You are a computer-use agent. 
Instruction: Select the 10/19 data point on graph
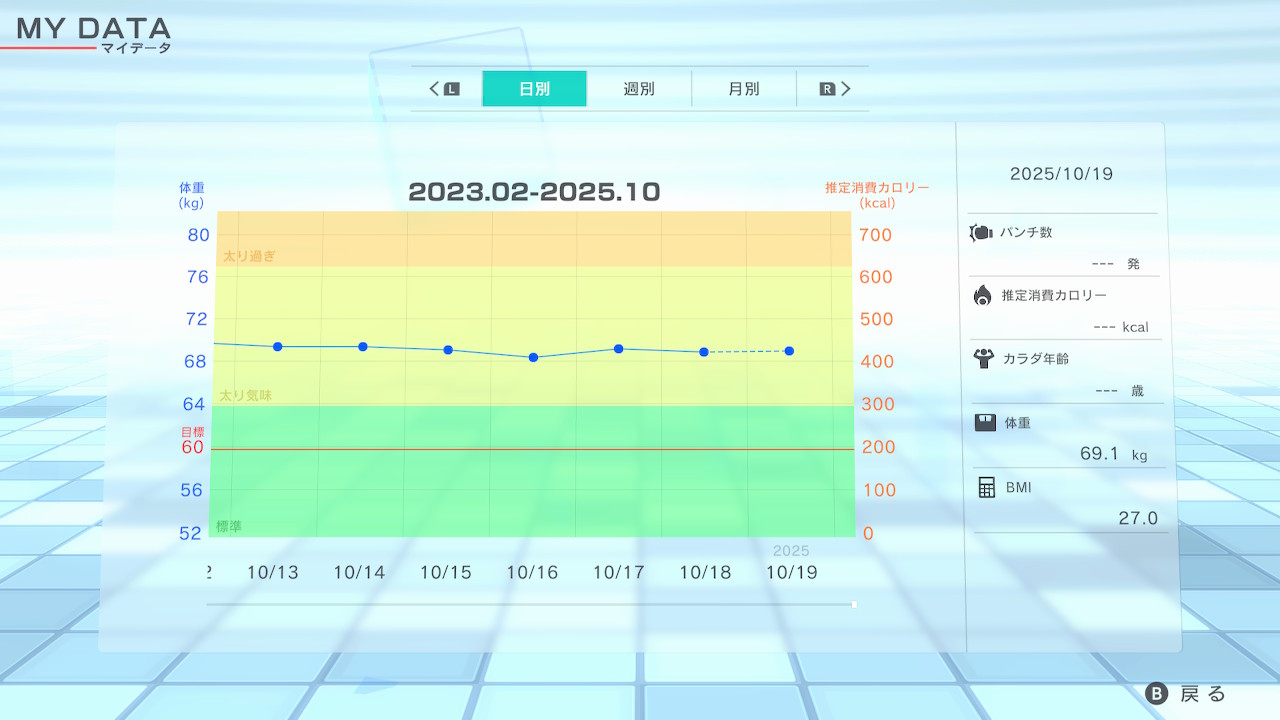(x=789, y=351)
